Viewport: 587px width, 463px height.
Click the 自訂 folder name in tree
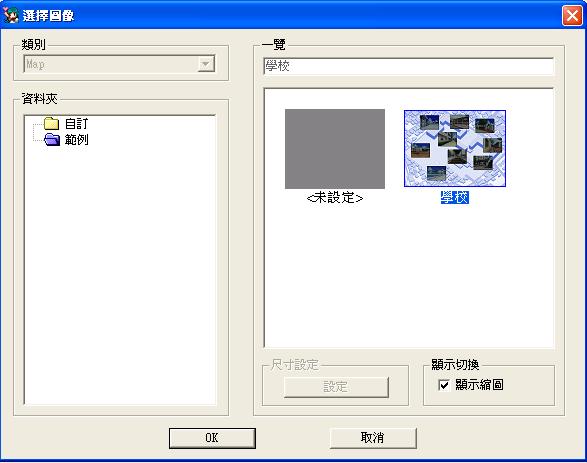click(76, 124)
